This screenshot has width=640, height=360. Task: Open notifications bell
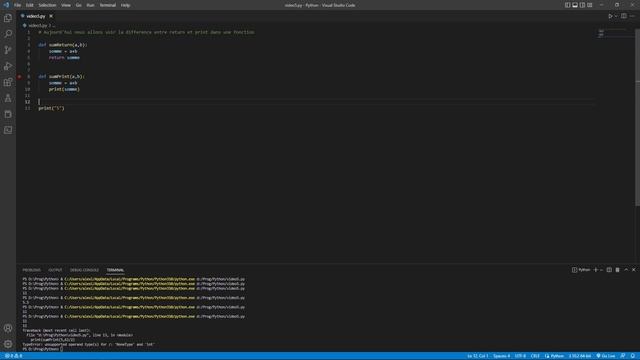(x=633, y=356)
